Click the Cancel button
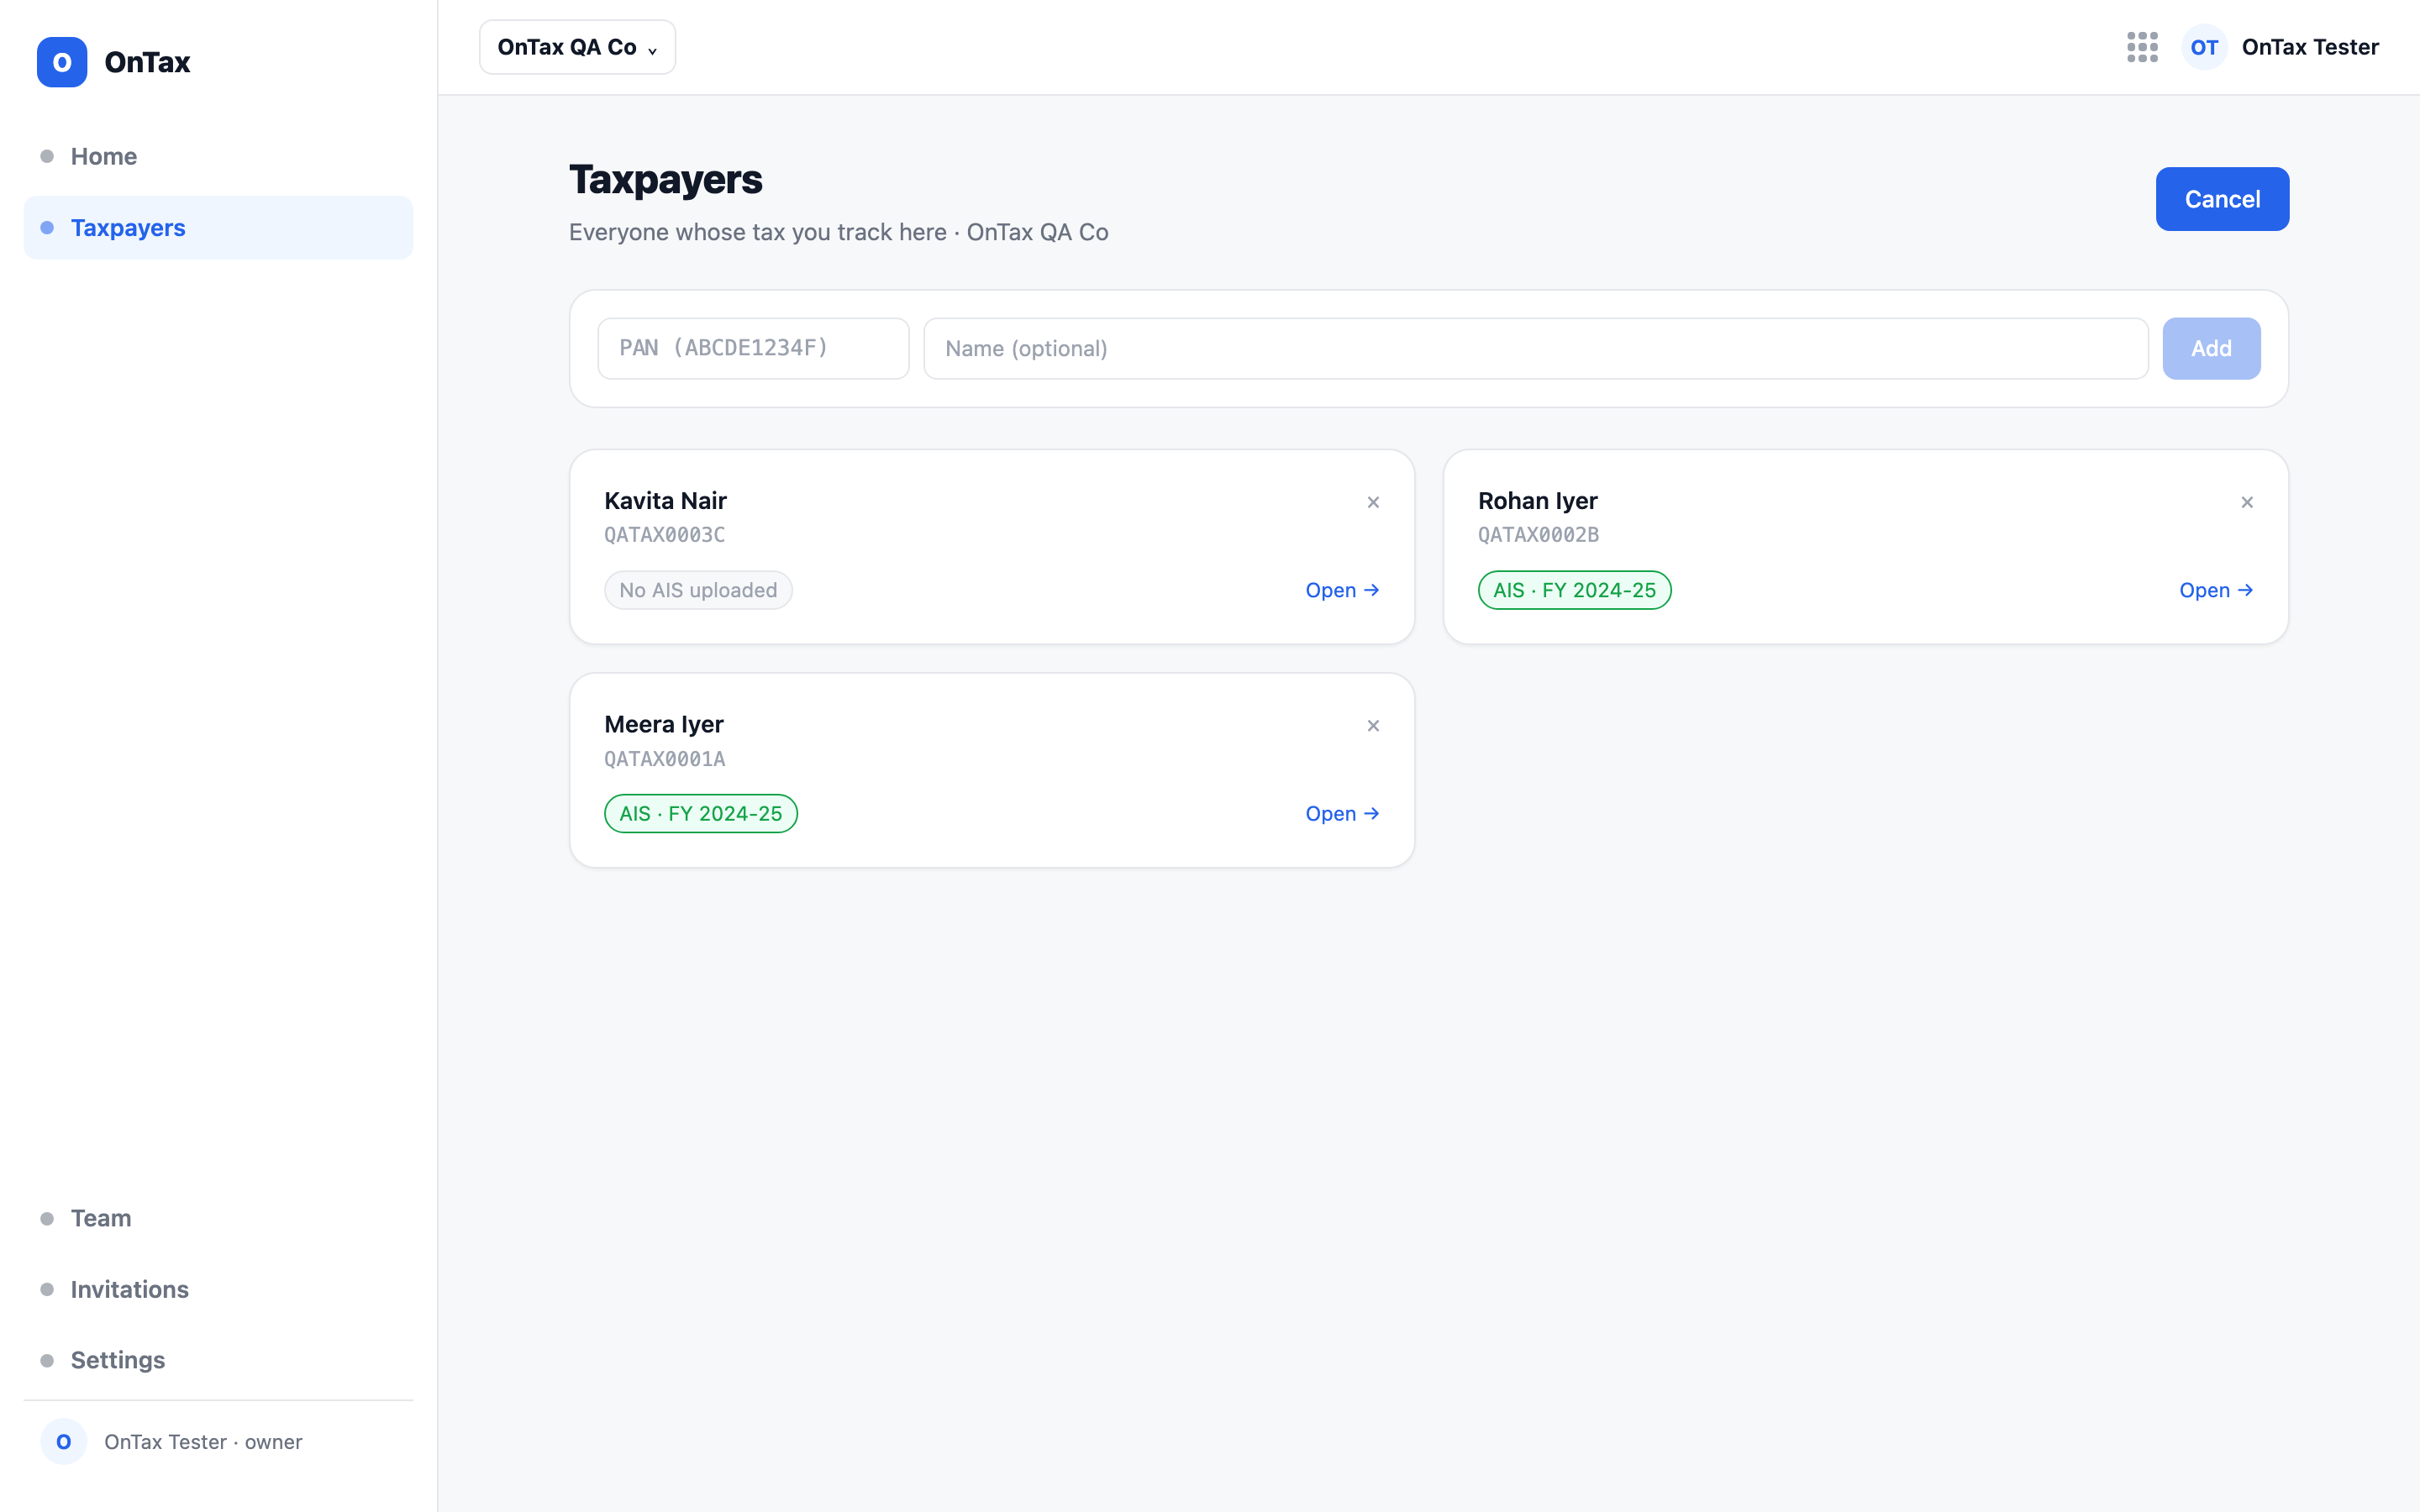 [2222, 199]
